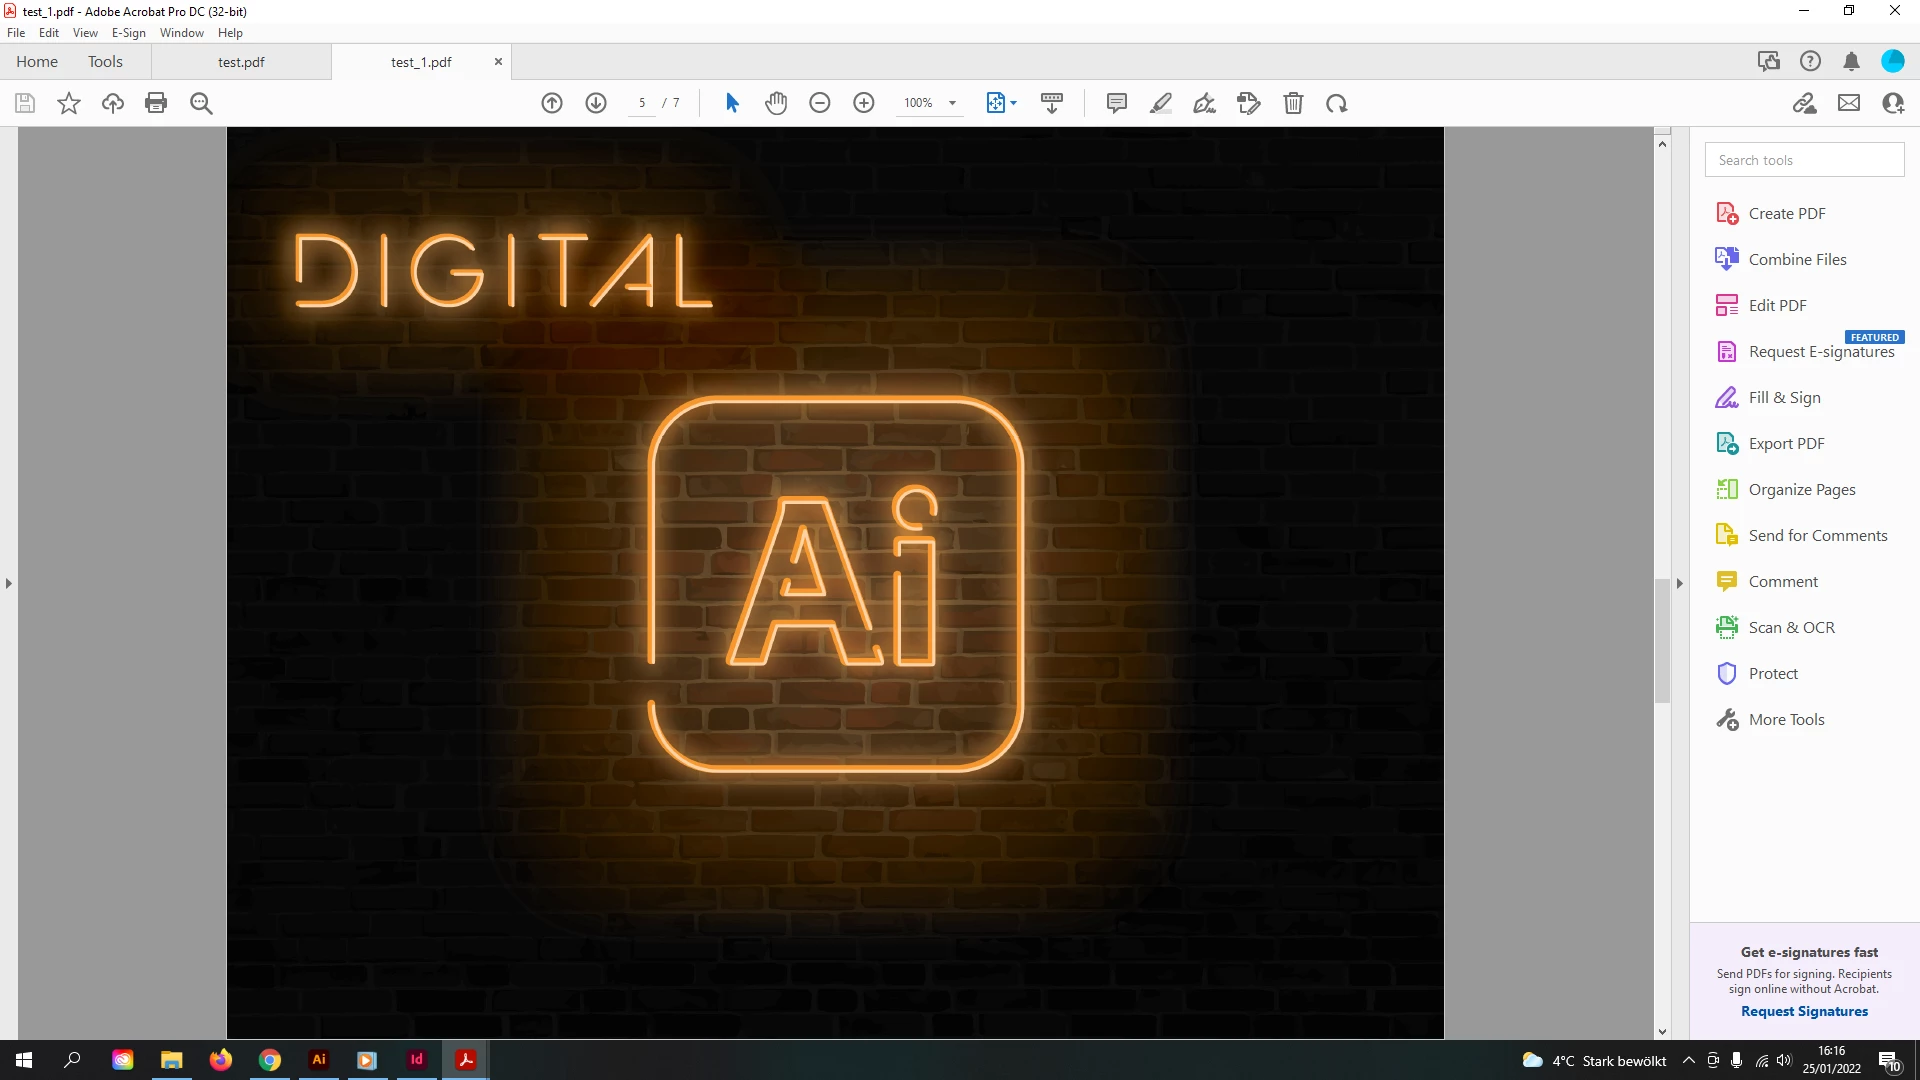Viewport: 1920px width, 1080px height.
Task: Click the Add Comment sticky note icon
Action: tap(1117, 103)
